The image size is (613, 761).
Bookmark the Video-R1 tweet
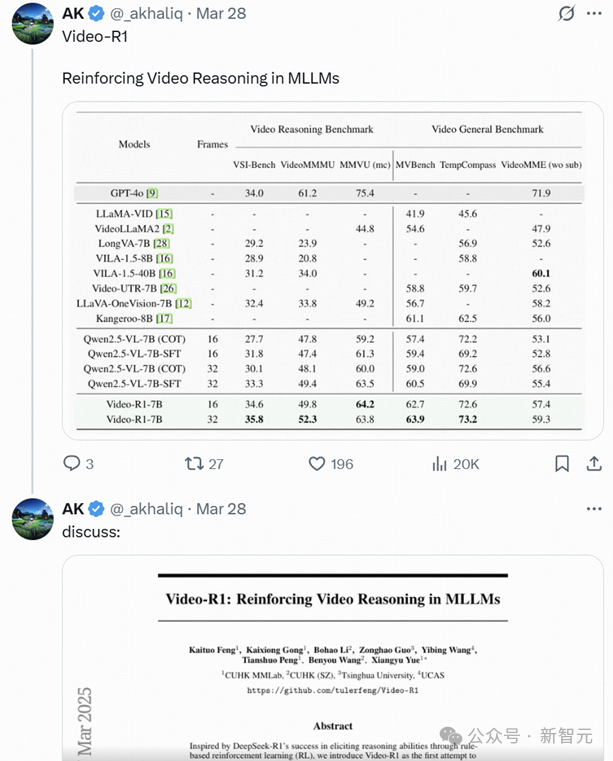[x=562, y=463]
